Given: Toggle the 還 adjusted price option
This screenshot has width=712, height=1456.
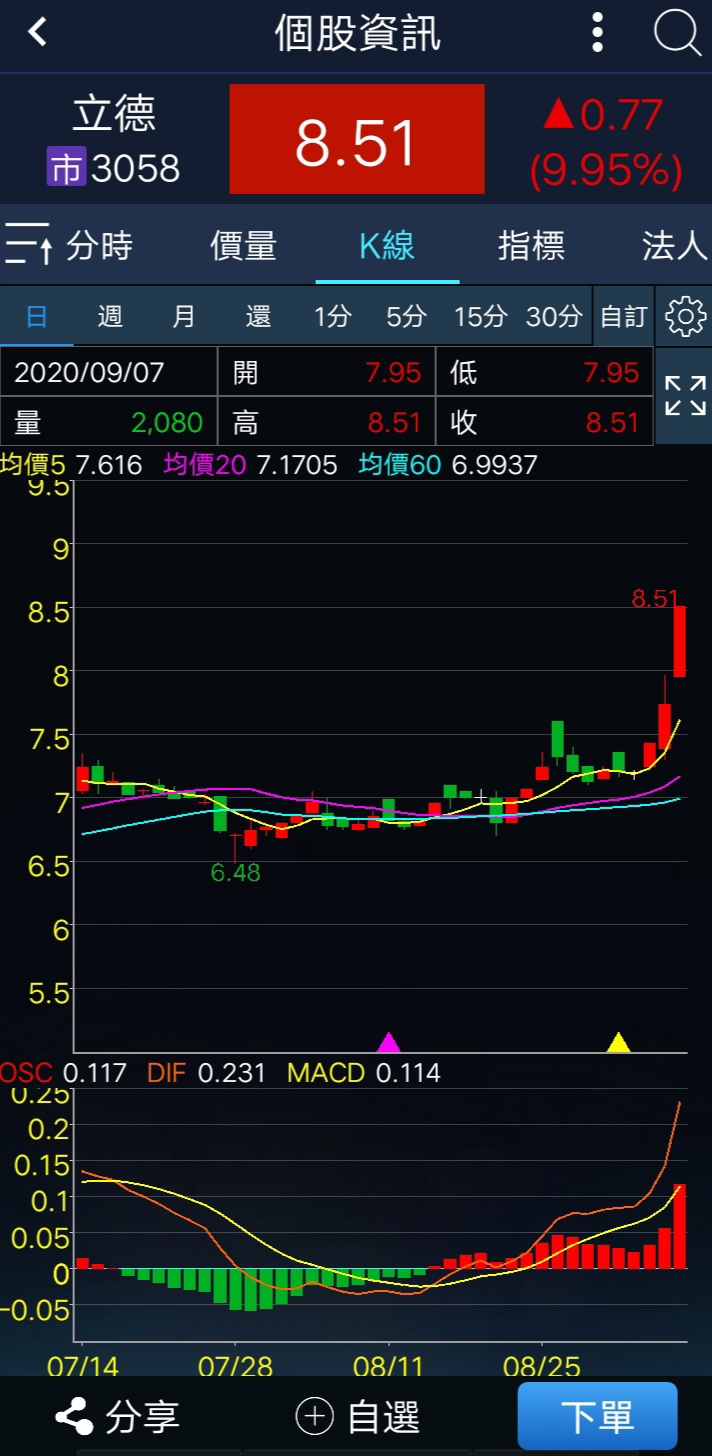Looking at the screenshot, I should pos(258,317).
